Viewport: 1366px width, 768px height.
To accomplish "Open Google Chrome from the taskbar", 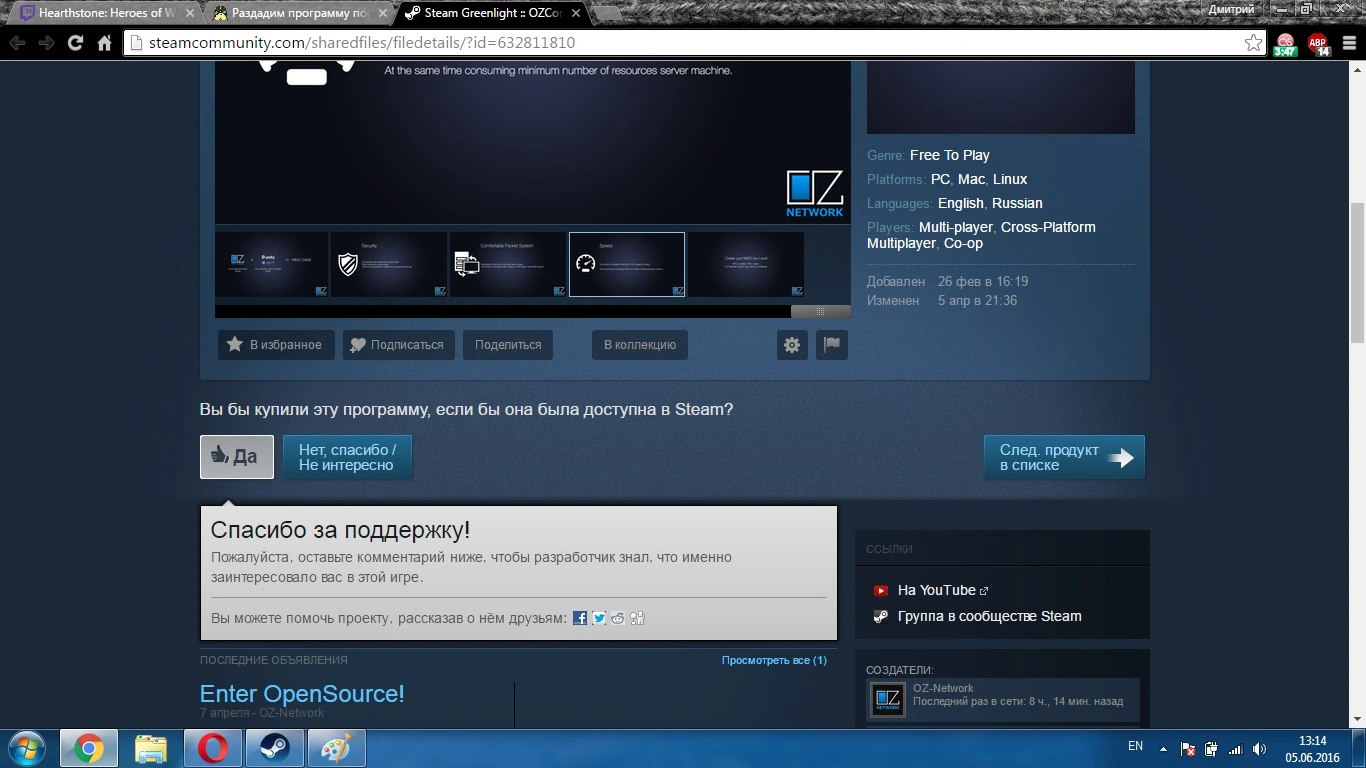I will pos(89,748).
